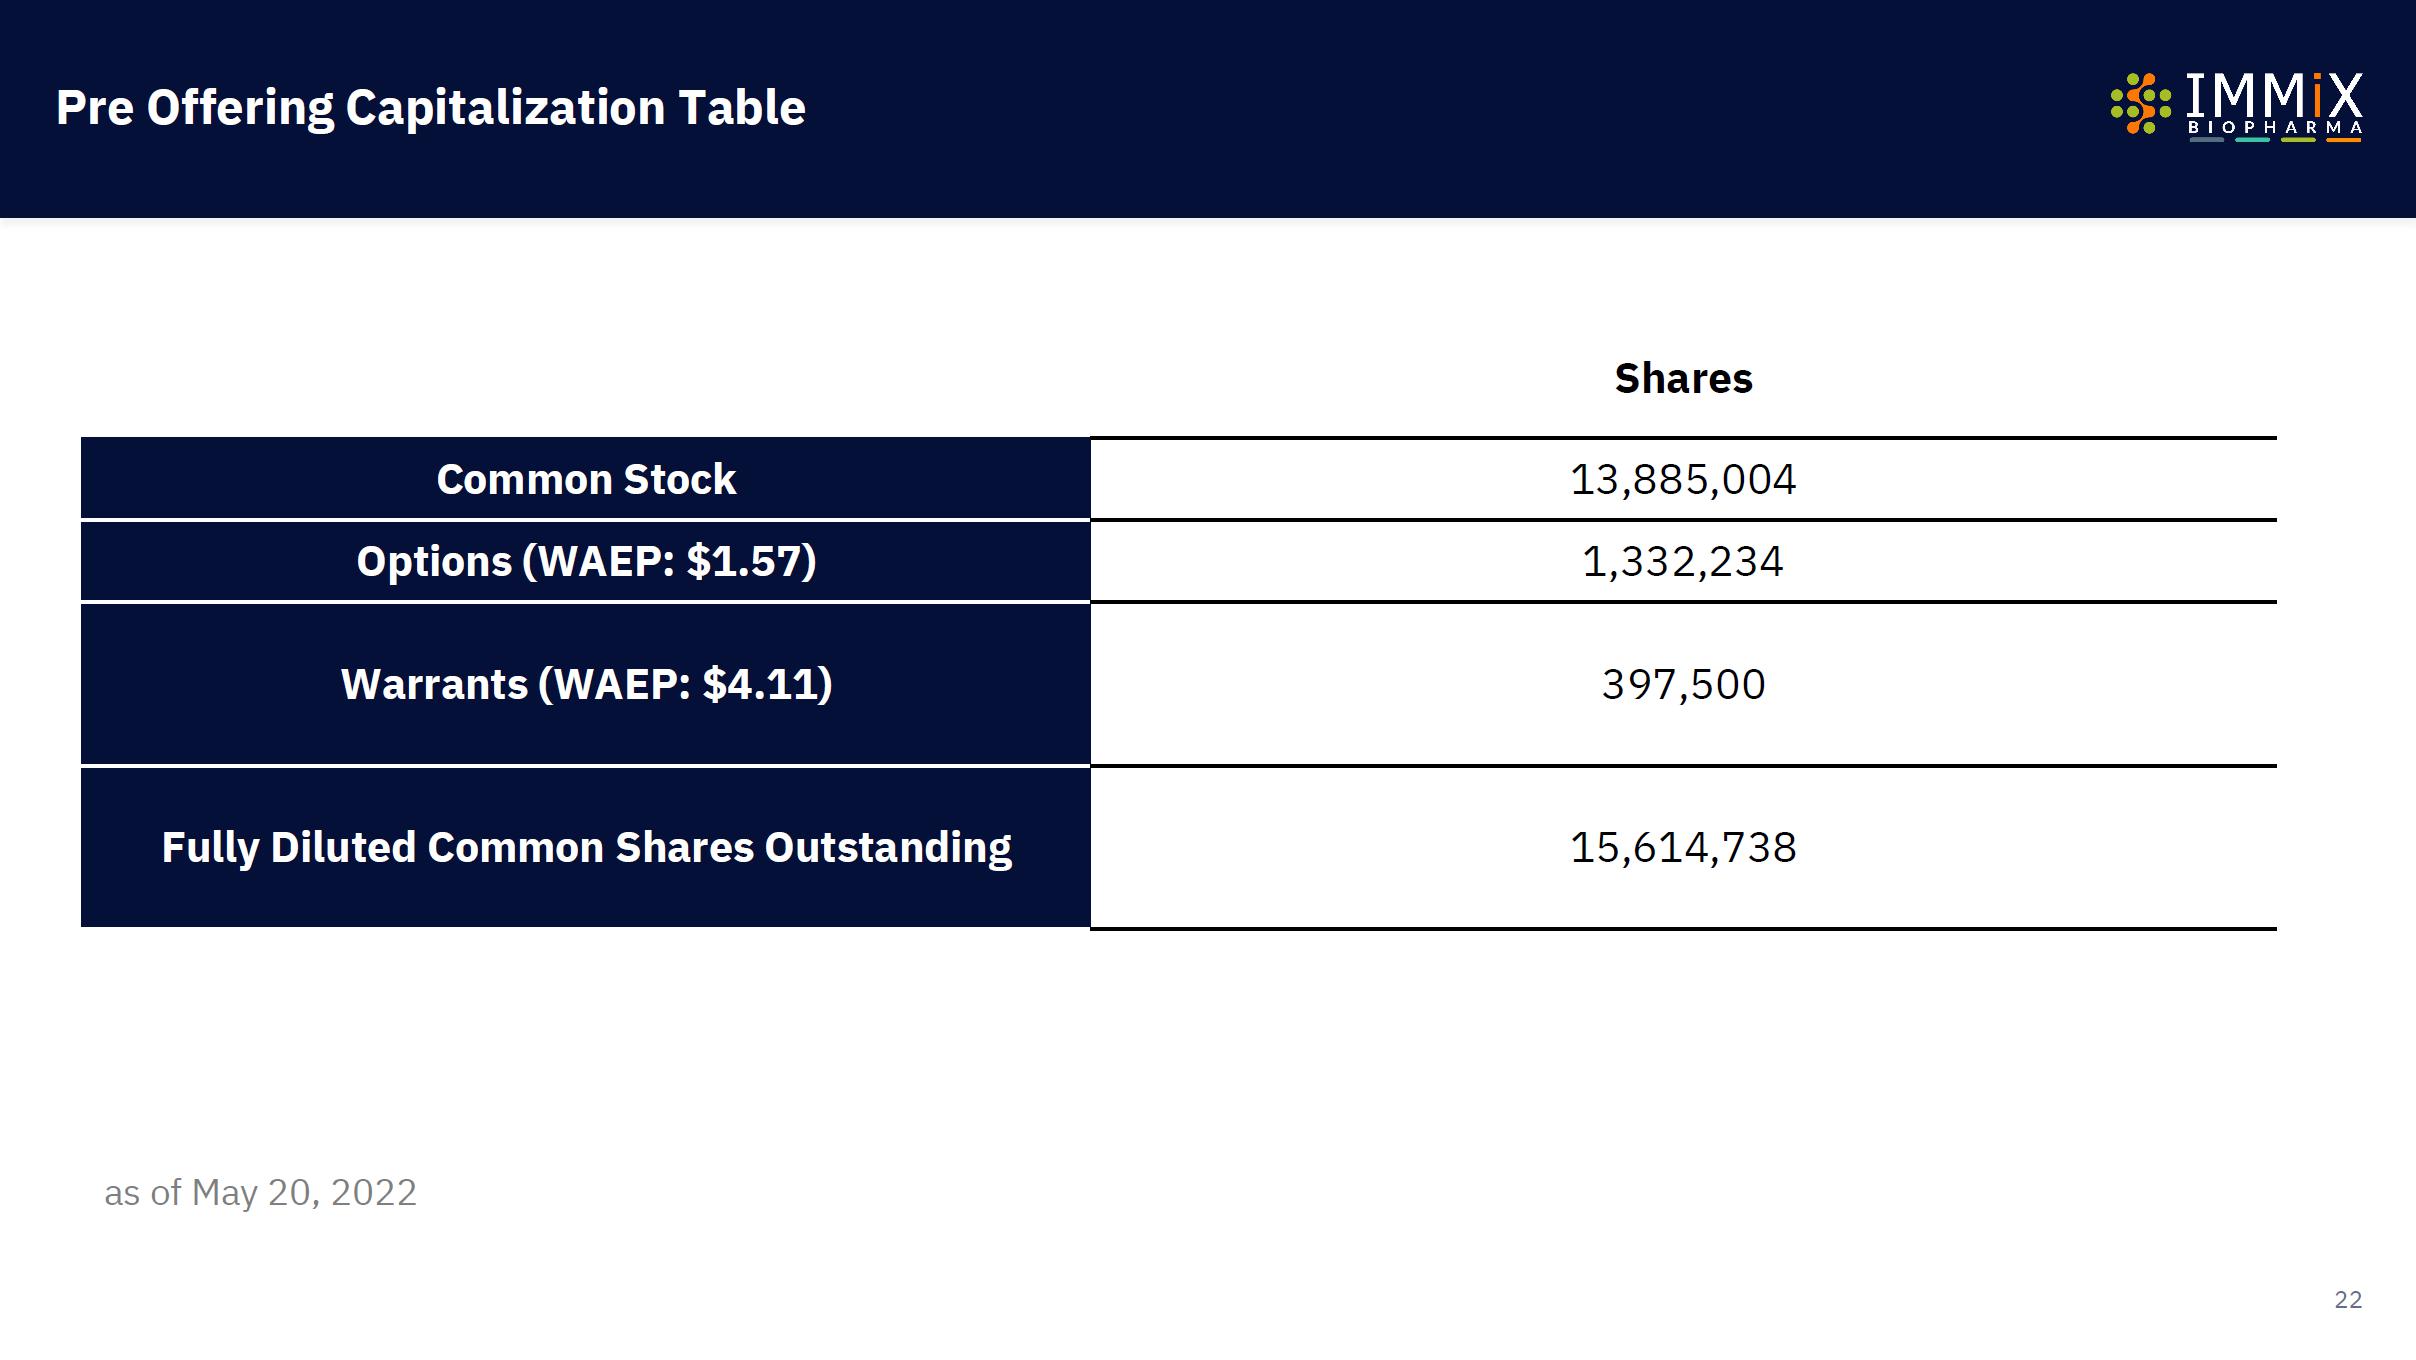The image size is (2416, 1360).
Task: Click the BIOPHARMA text under the logo
Action: (2275, 128)
